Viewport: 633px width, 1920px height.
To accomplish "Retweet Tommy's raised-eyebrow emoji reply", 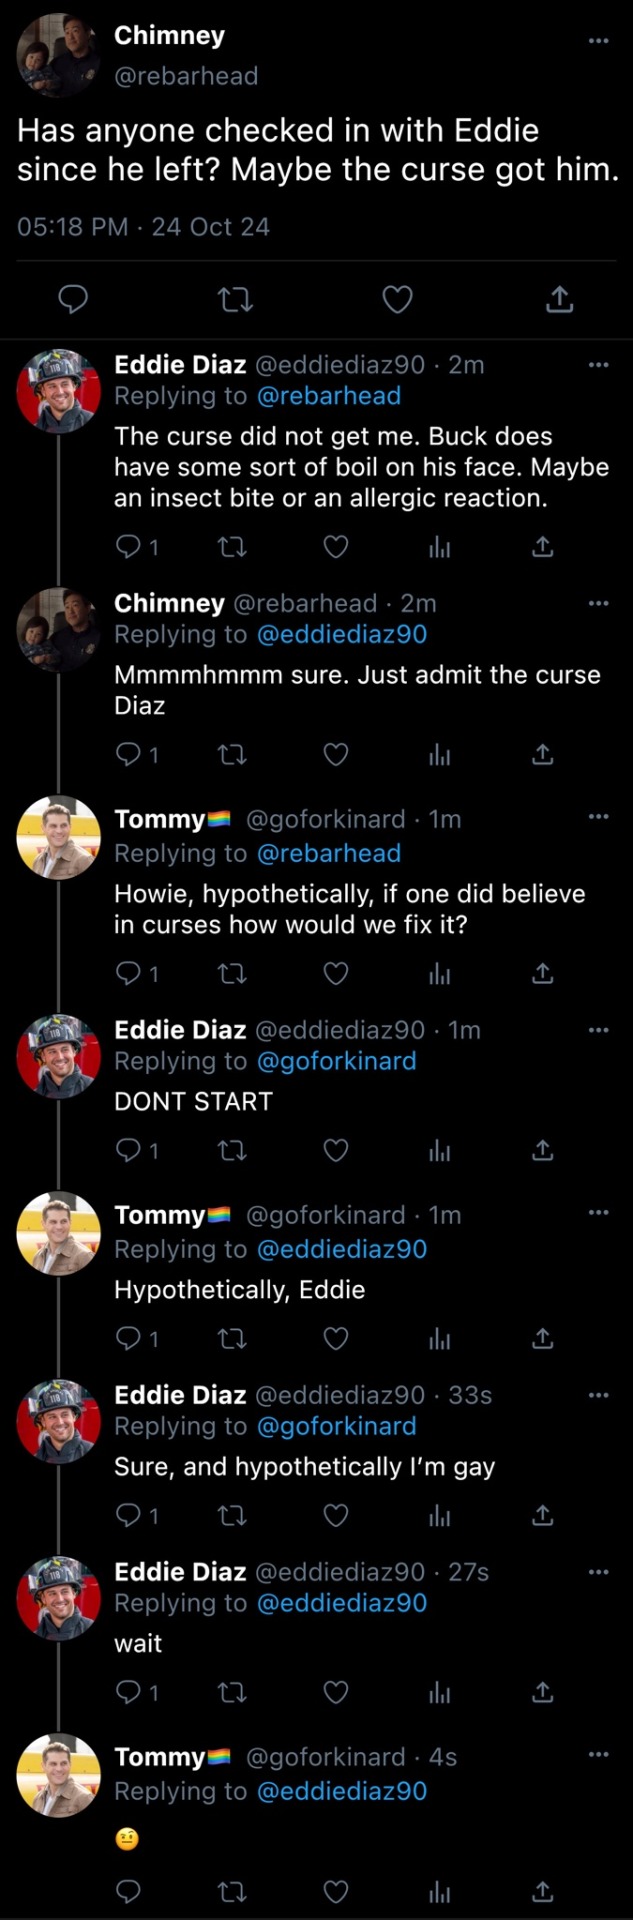I will pos(232,1891).
